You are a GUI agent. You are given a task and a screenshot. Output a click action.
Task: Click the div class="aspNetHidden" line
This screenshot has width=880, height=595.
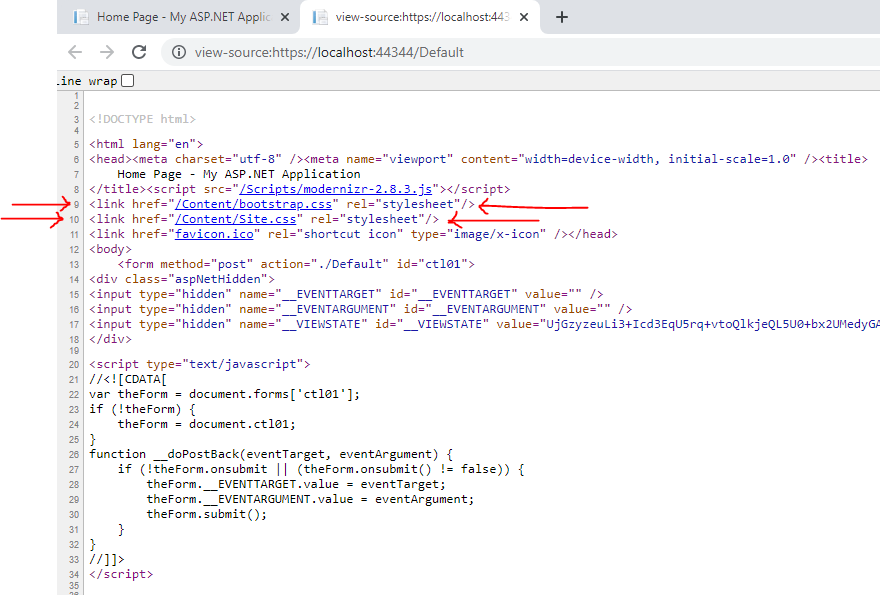point(182,279)
